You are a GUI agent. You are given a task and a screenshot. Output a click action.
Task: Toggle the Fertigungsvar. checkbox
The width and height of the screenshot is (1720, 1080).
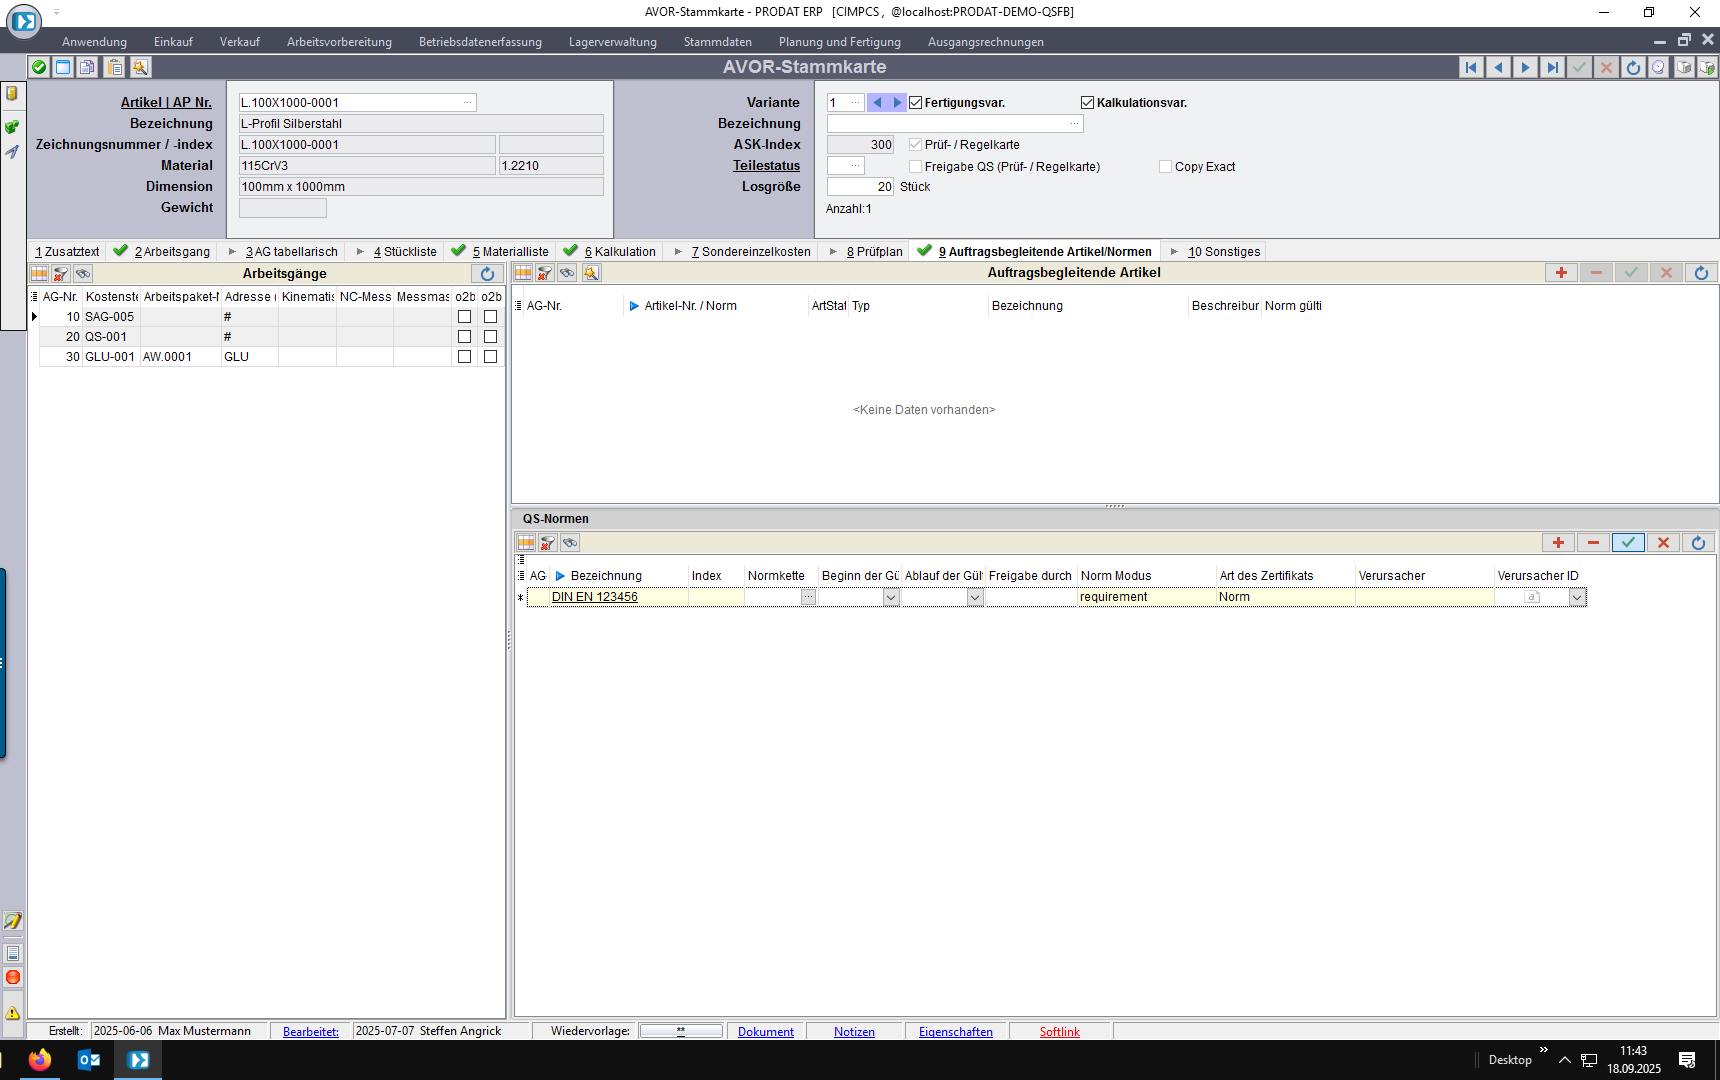(915, 103)
